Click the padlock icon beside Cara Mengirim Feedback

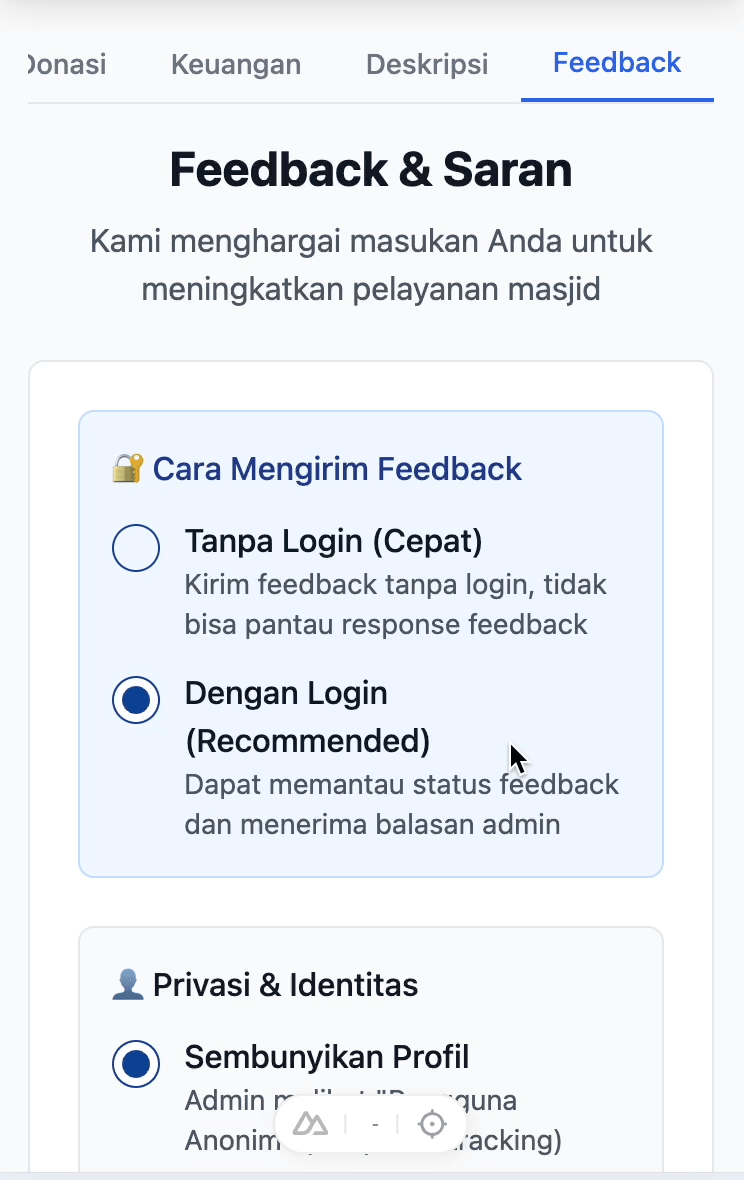pos(127,468)
